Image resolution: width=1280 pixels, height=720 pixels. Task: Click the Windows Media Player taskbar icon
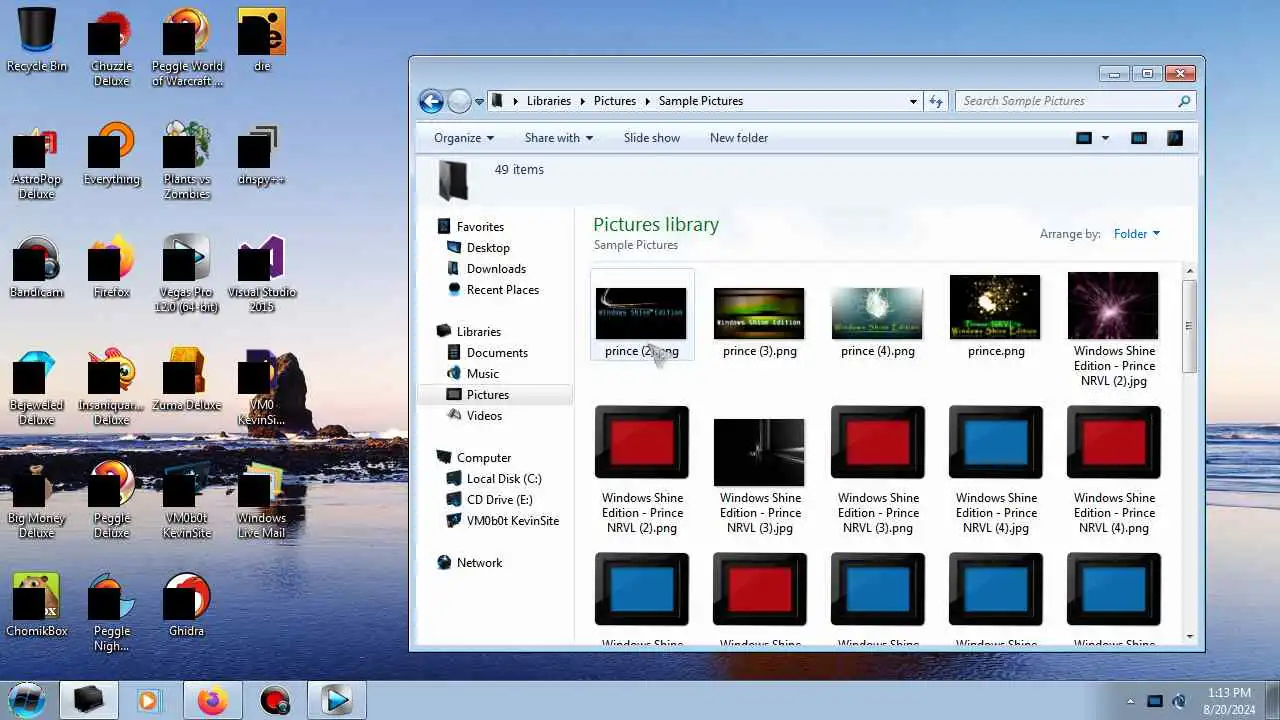pyautogui.click(x=149, y=700)
